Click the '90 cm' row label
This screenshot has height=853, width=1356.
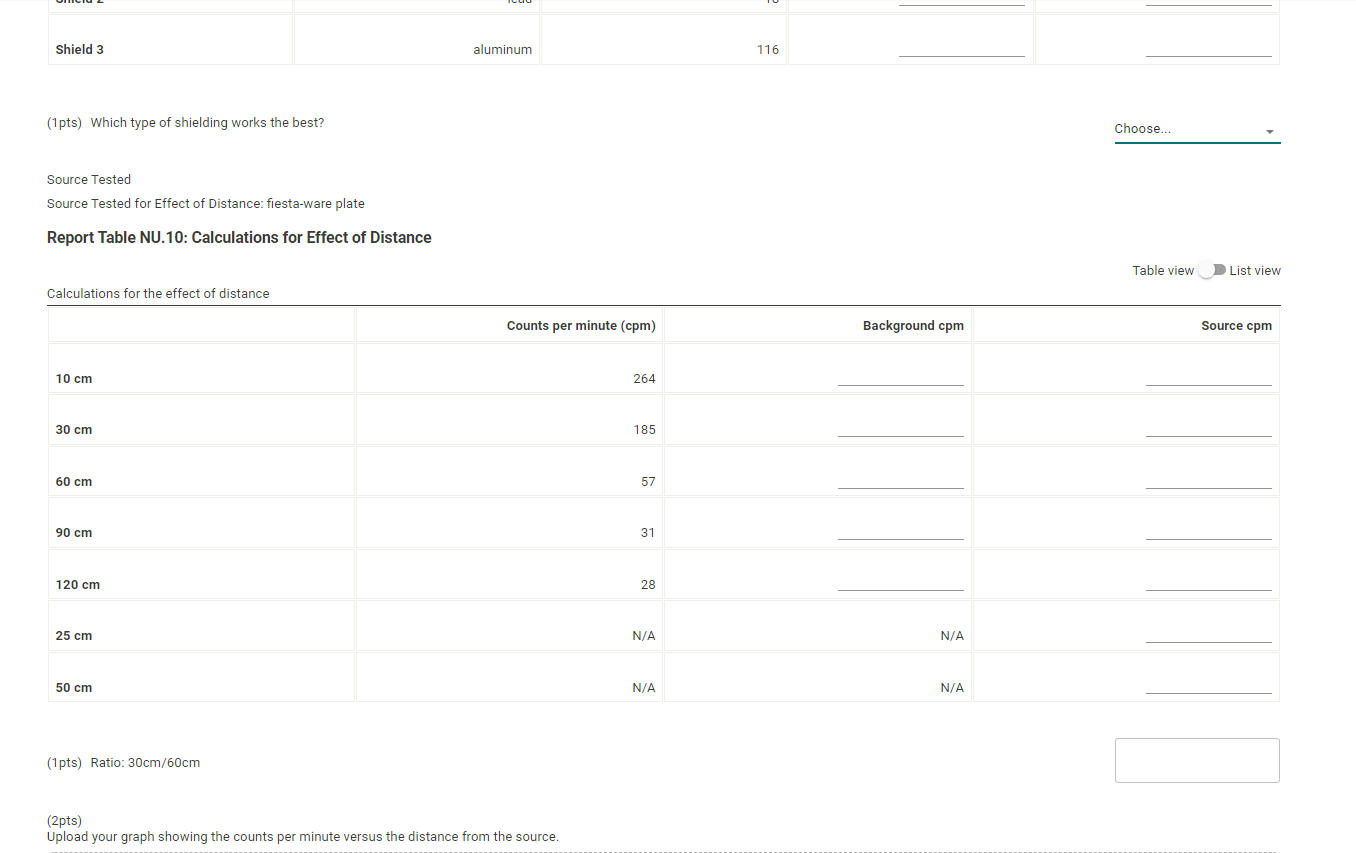(x=74, y=533)
